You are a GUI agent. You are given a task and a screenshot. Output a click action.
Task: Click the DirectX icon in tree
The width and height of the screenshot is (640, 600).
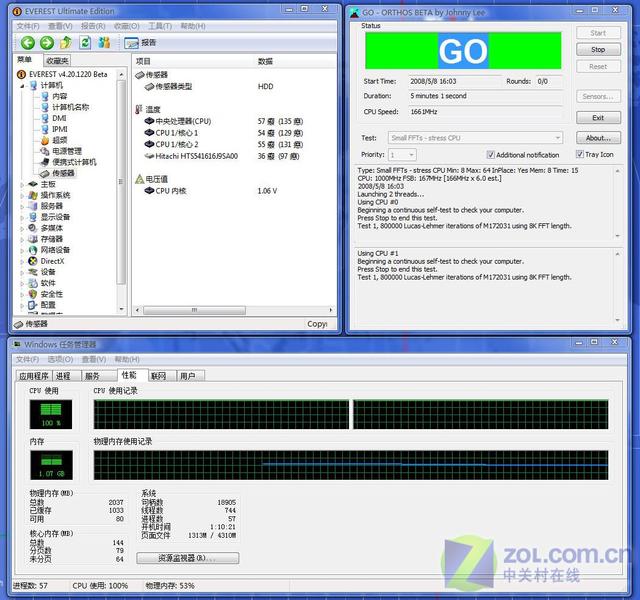[33, 261]
